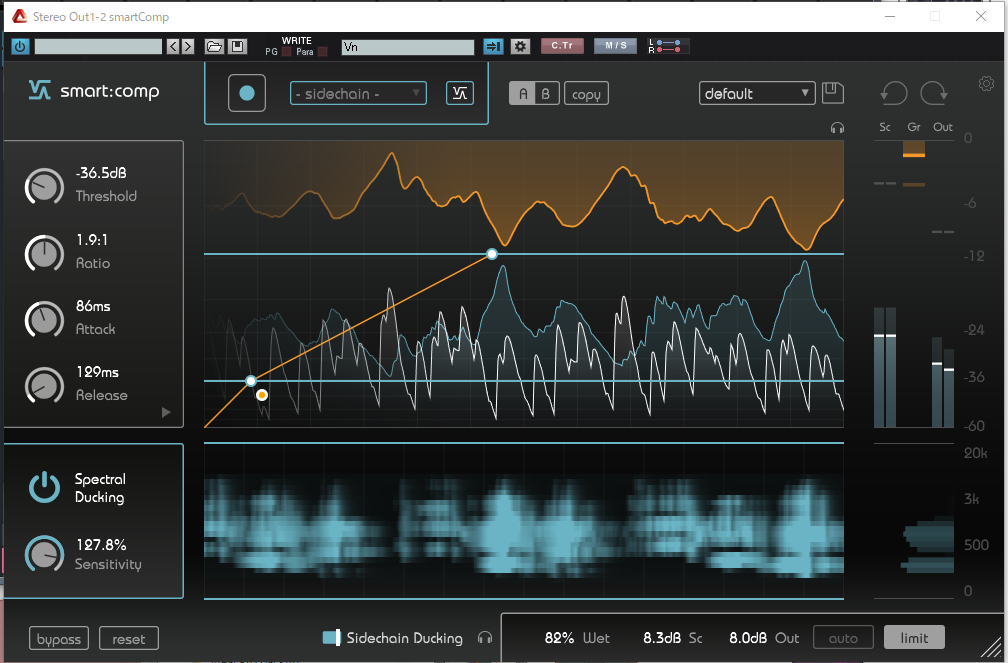
Task: Load the next preset with the right arrow
Action: tap(188, 46)
